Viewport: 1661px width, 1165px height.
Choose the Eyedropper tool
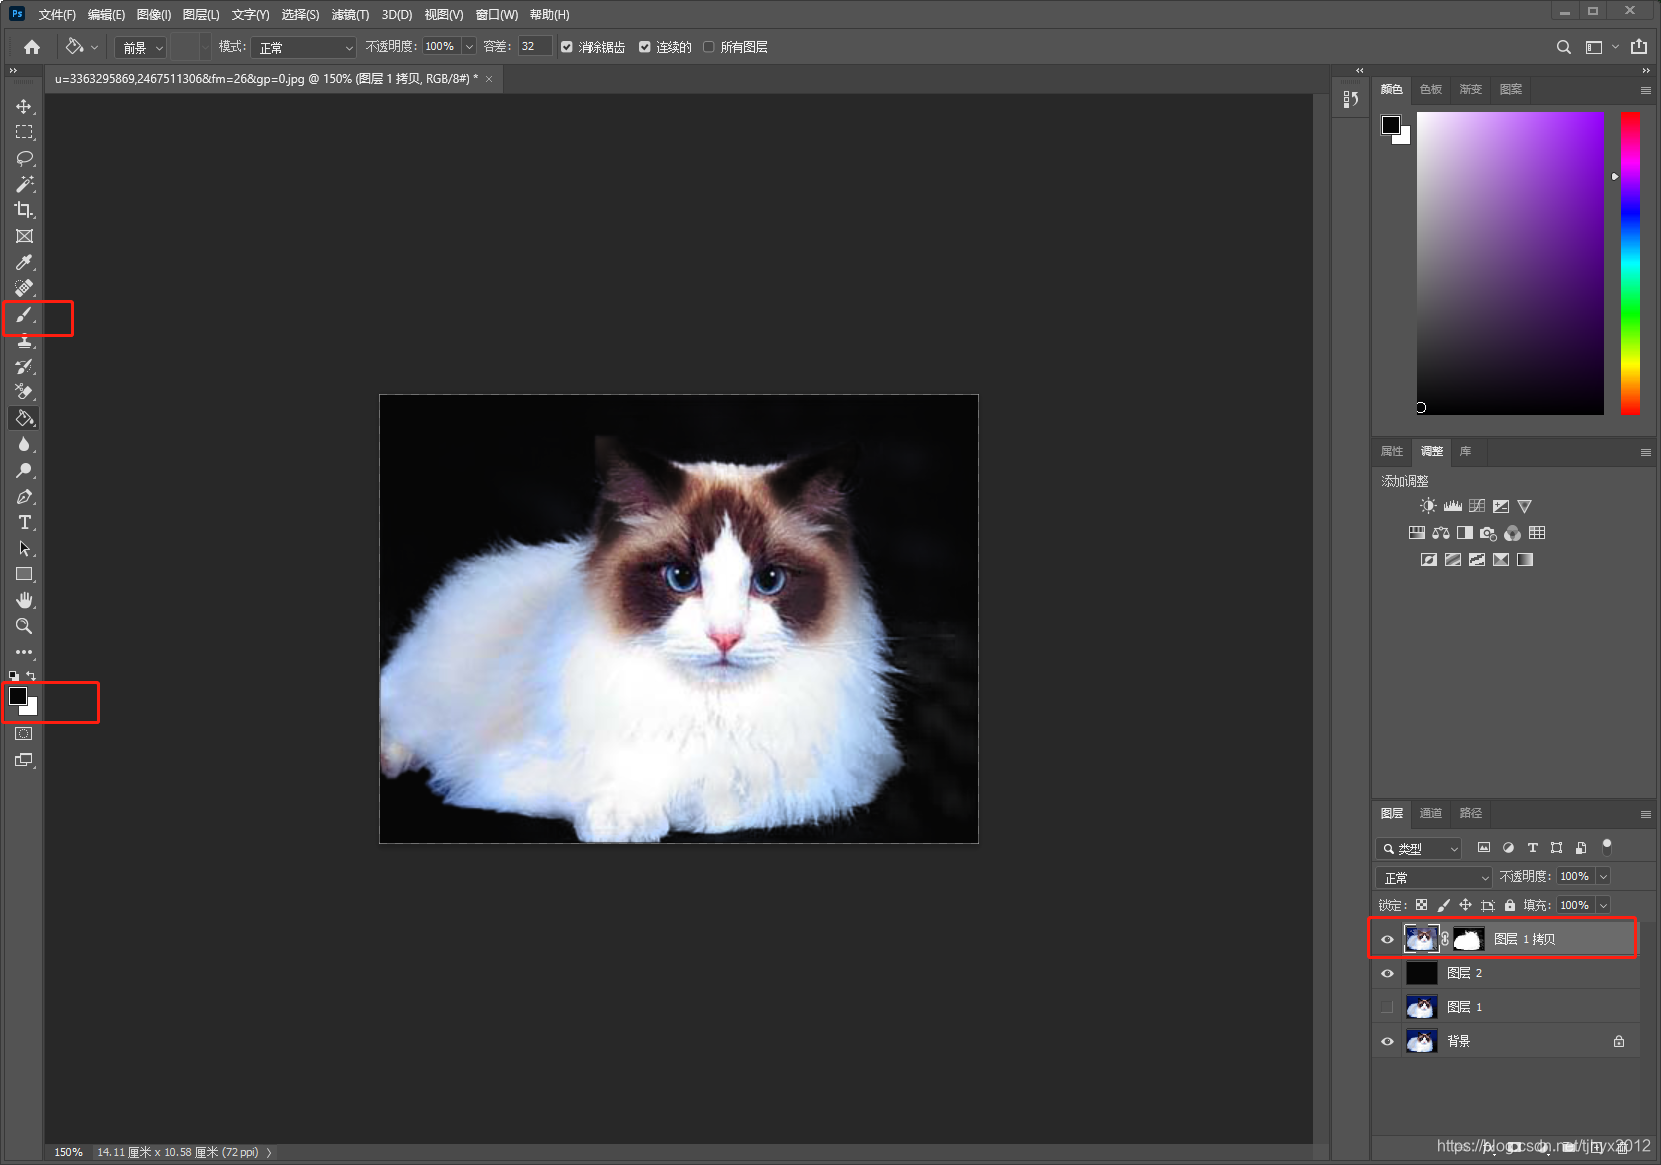coord(24,262)
